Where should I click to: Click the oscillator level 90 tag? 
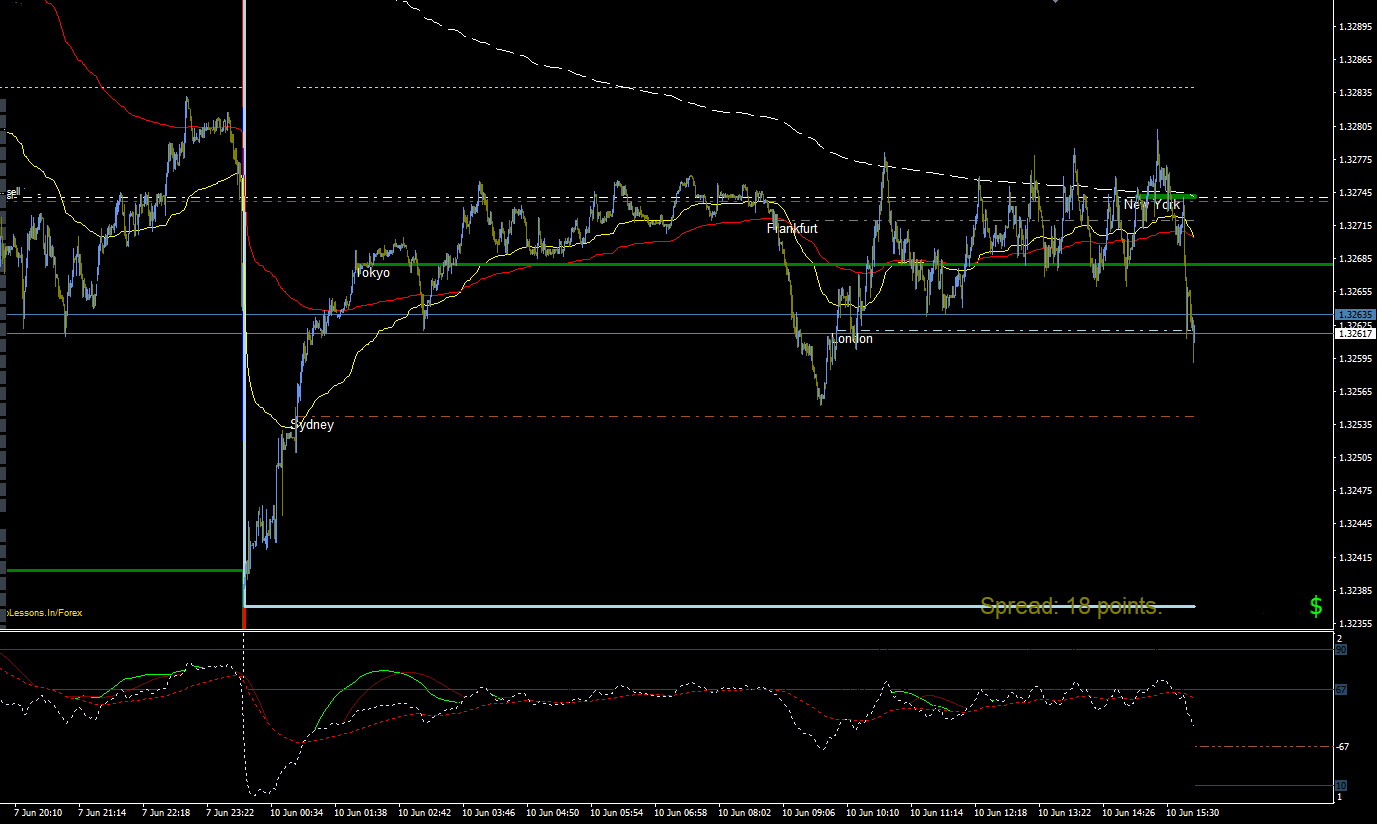[1341, 650]
